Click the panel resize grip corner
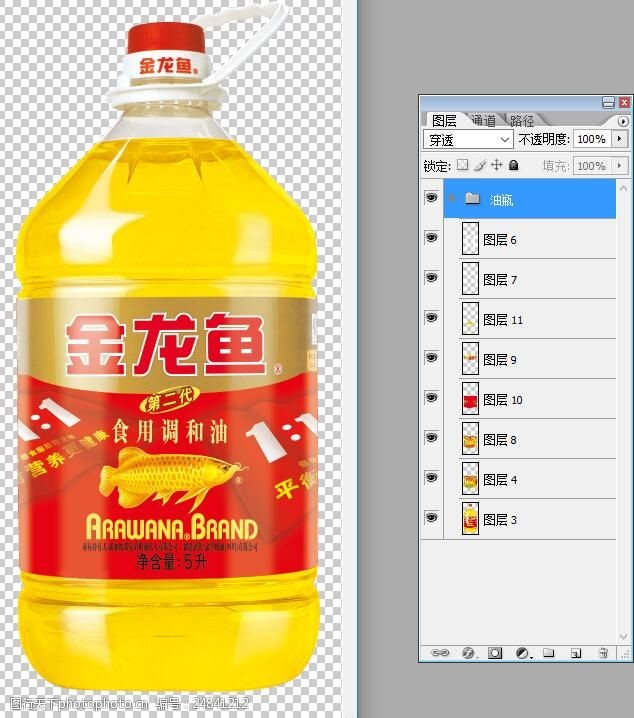The height and width of the screenshot is (718, 634). coord(625,655)
